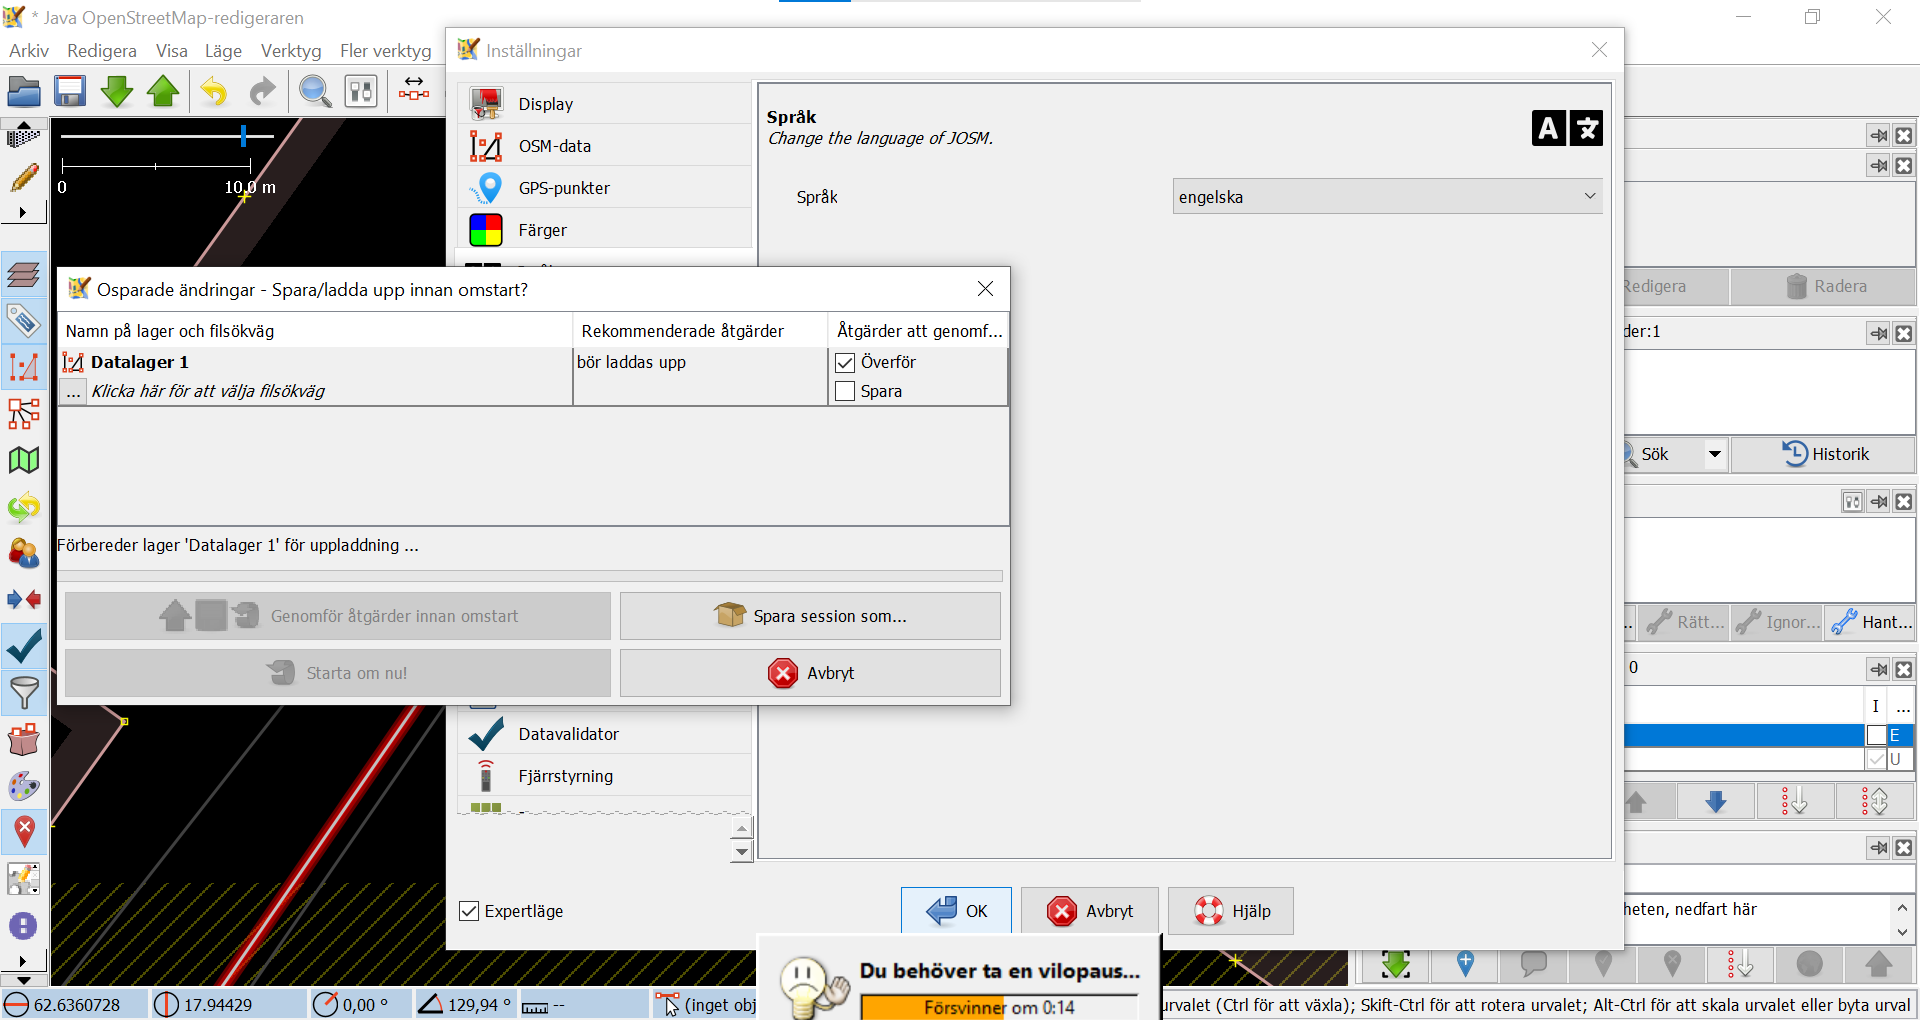Click the Zoom magnifier toolbar icon
This screenshot has width=1920, height=1020.
pyautogui.click(x=315, y=92)
